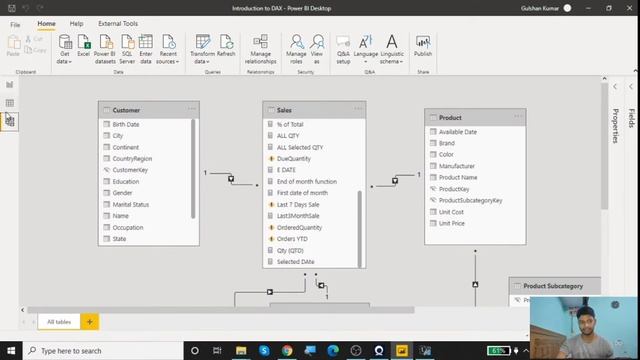
Task: Open the External Tools tab
Action: coord(118,24)
